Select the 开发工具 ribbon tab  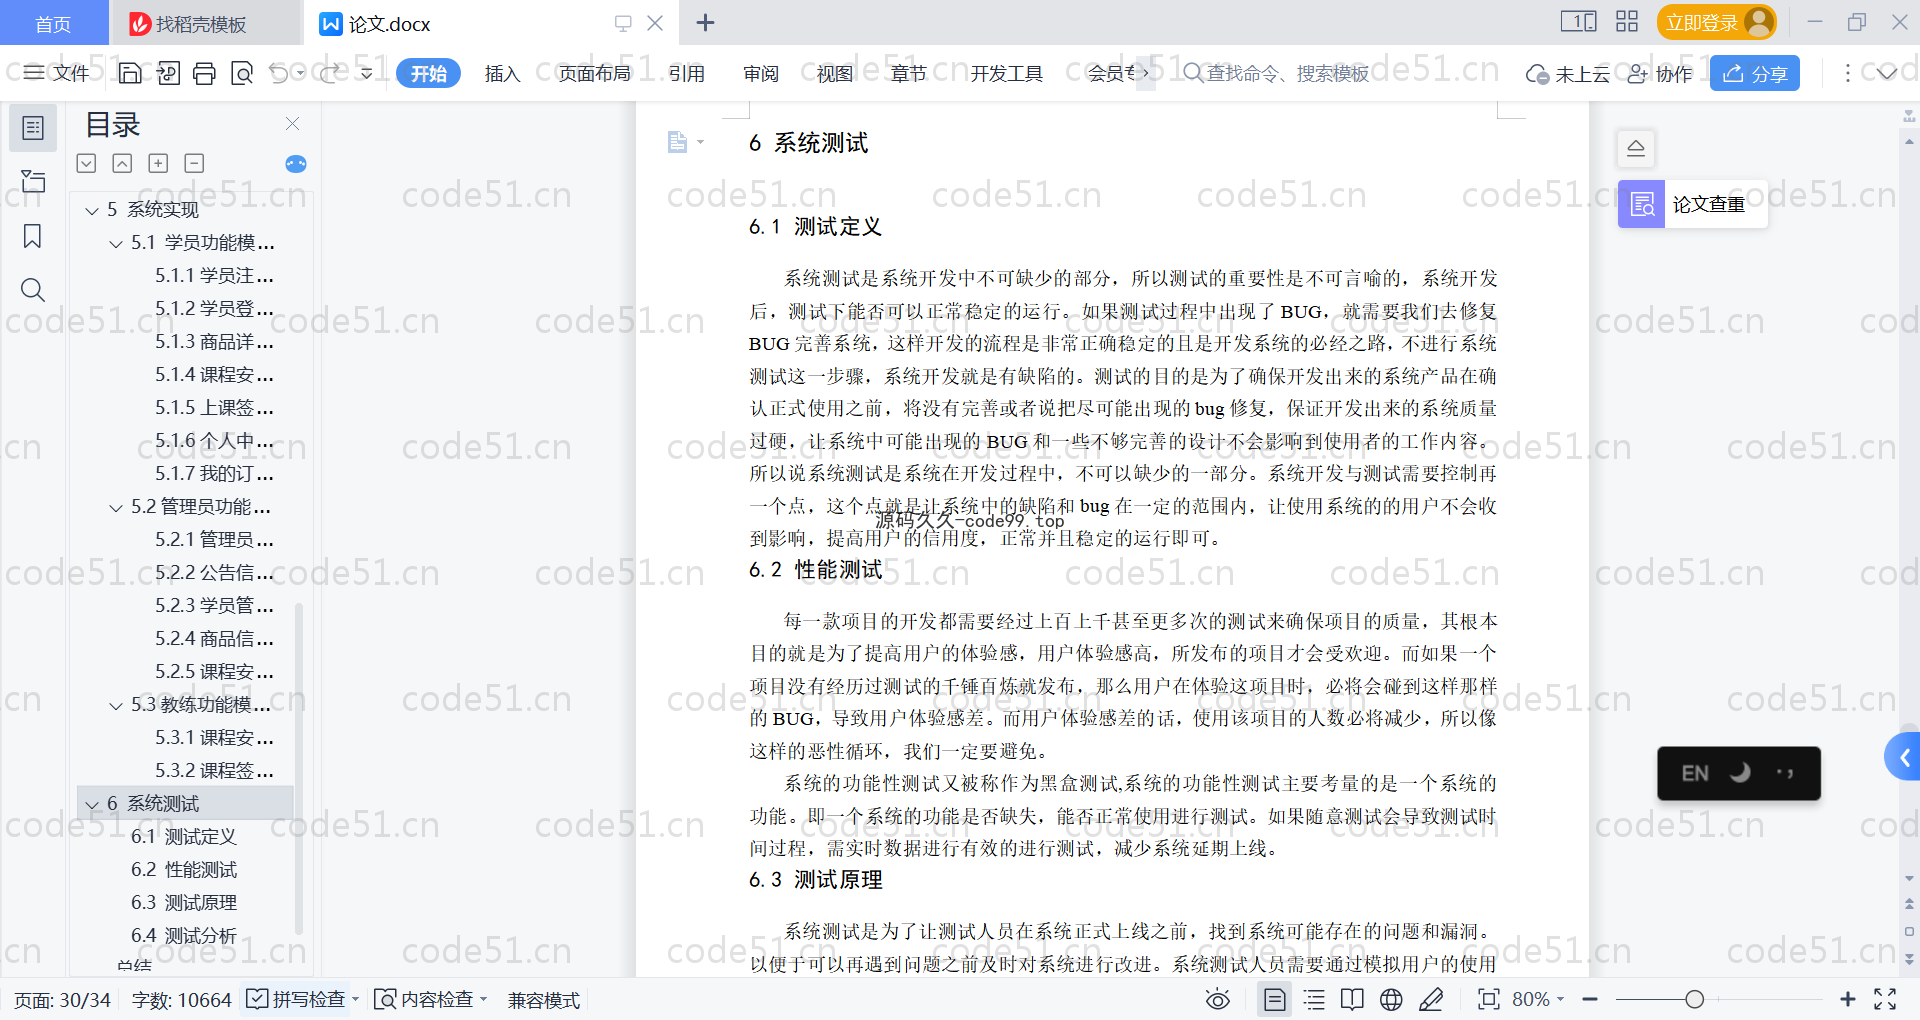click(1006, 73)
